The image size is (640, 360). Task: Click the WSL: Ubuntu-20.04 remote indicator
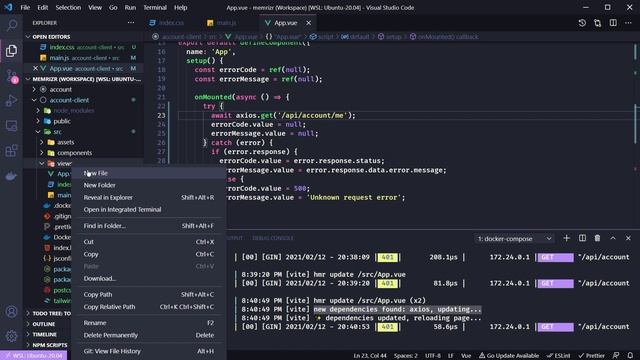pyautogui.click(x=34, y=356)
